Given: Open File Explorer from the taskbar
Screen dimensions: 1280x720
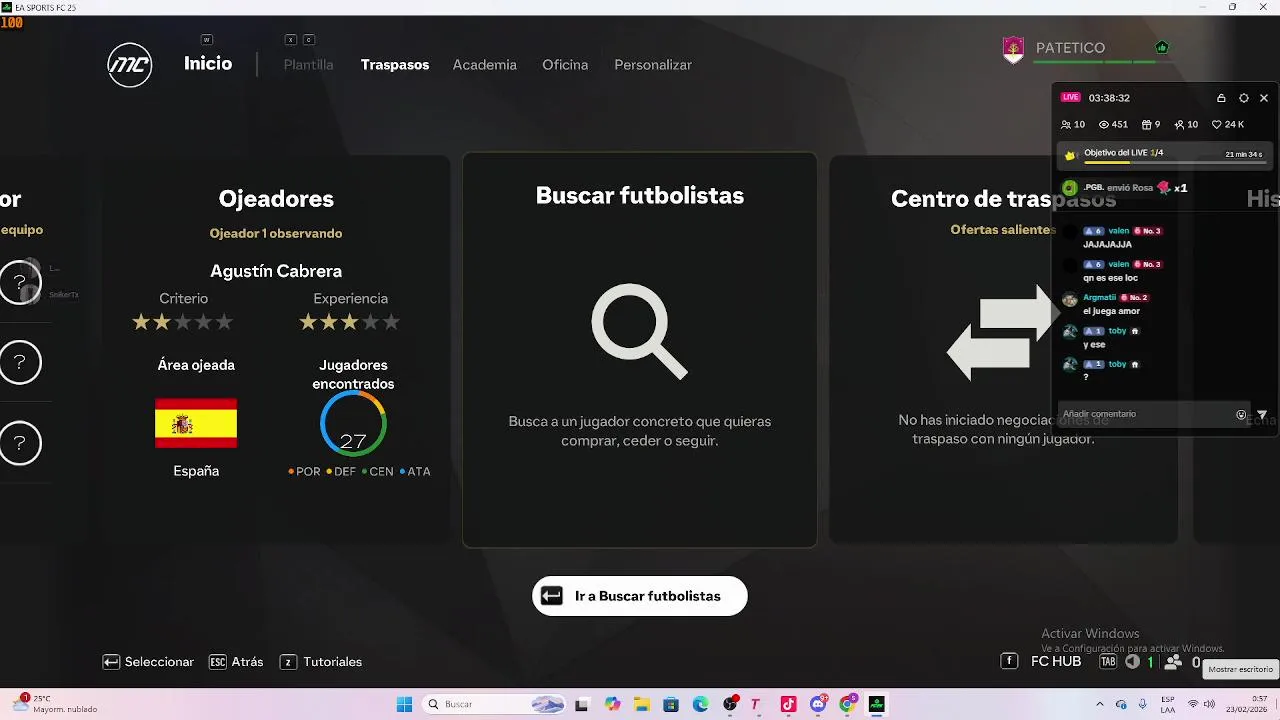Looking at the screenshot, I should point(641,704).
